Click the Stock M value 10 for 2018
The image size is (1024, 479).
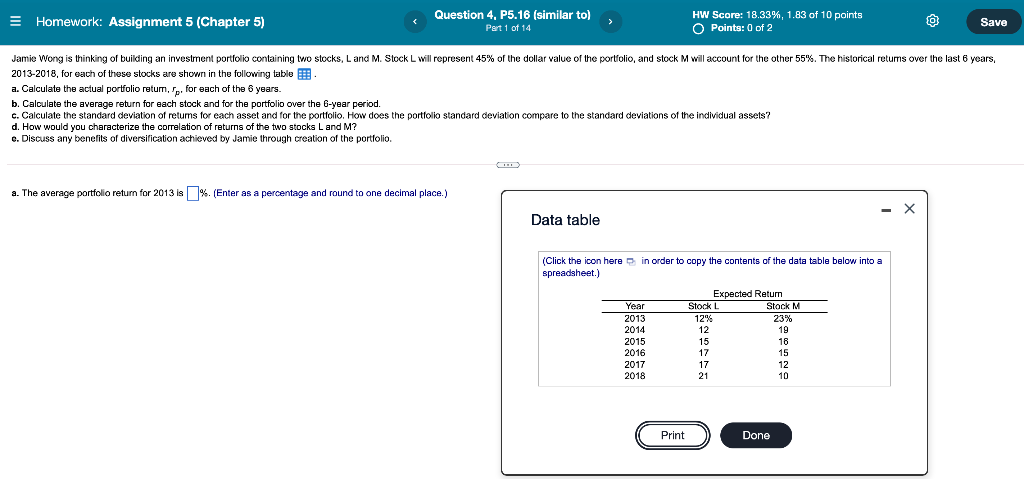click(x=783, y=376)
